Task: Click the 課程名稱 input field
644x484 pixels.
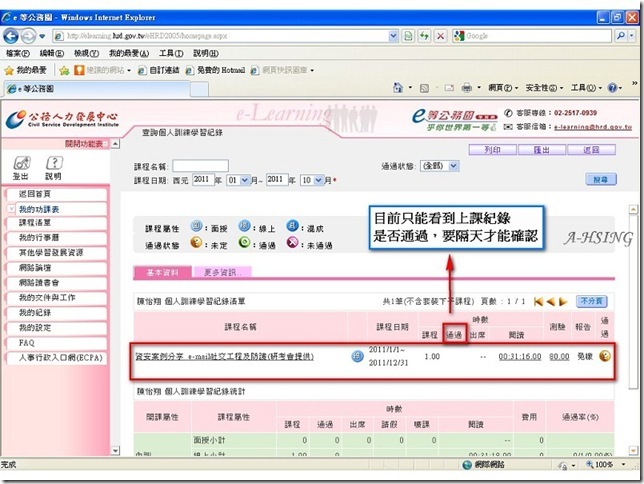Action: pyautogui.click(x=200, y=166)
